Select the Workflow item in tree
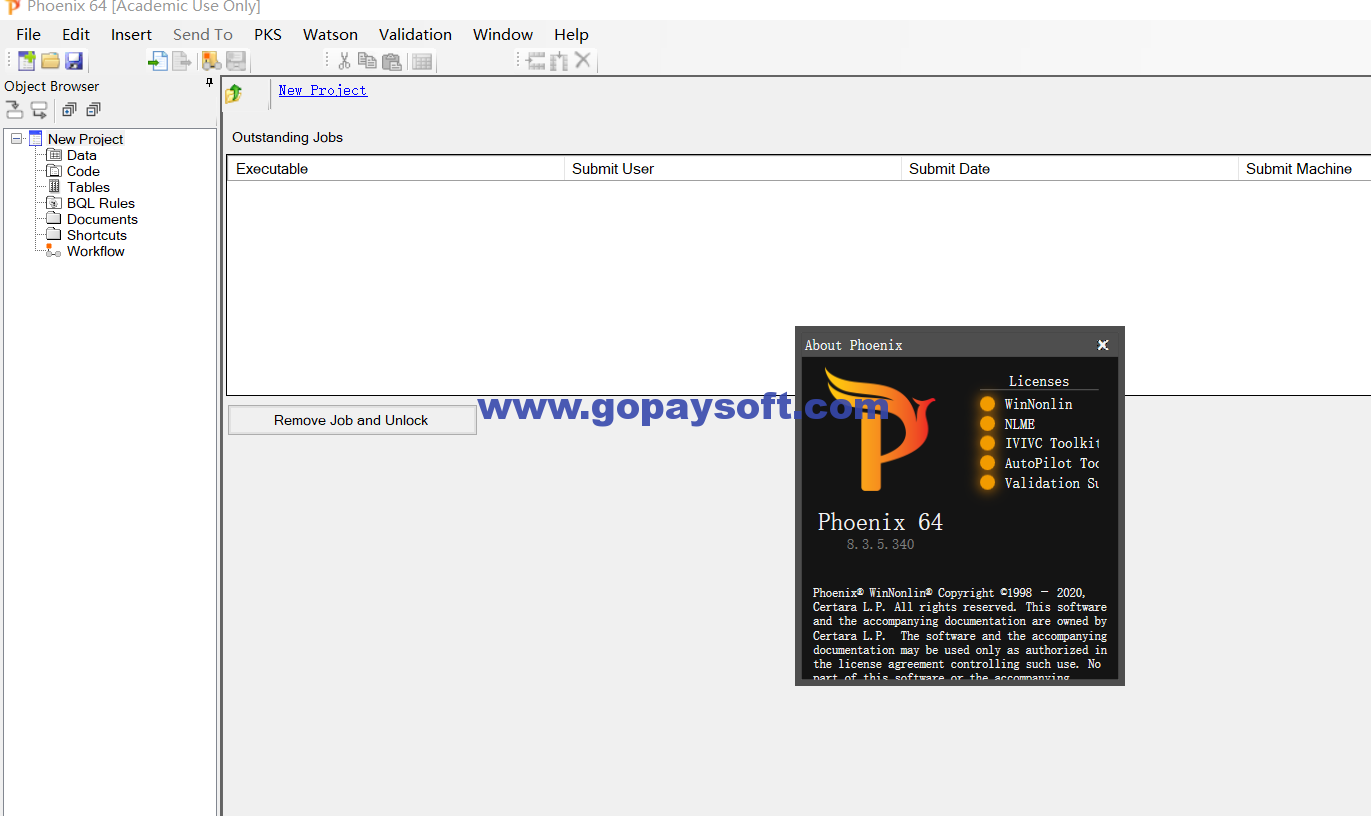Viewport: 1371px width, 816px height. click(x=96, y=251)
